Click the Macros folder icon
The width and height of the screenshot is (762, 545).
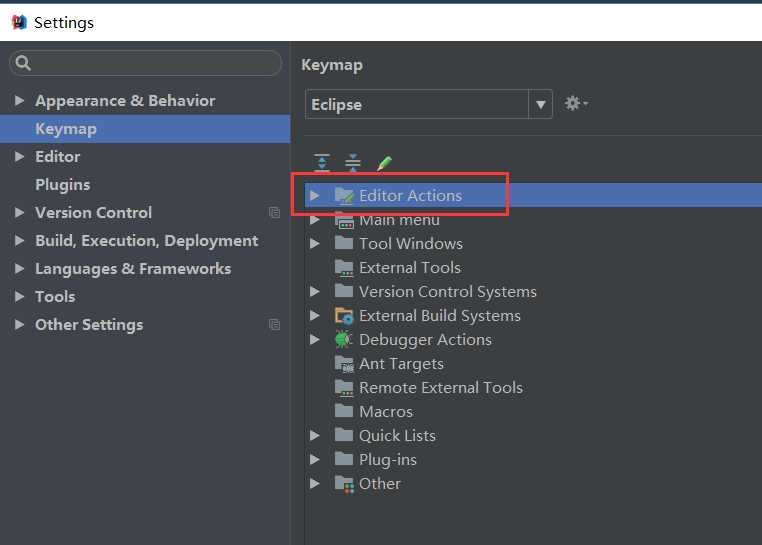coord(344,411)
